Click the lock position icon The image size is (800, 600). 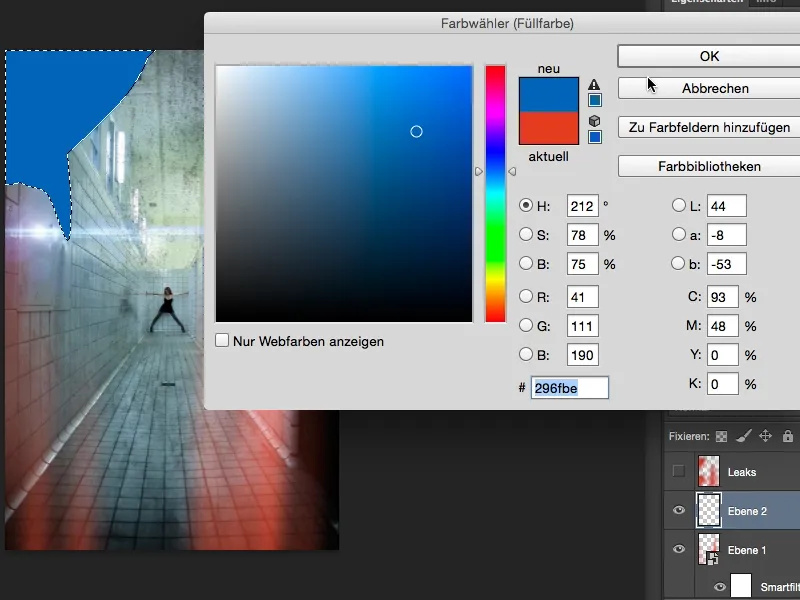(763, 436)
